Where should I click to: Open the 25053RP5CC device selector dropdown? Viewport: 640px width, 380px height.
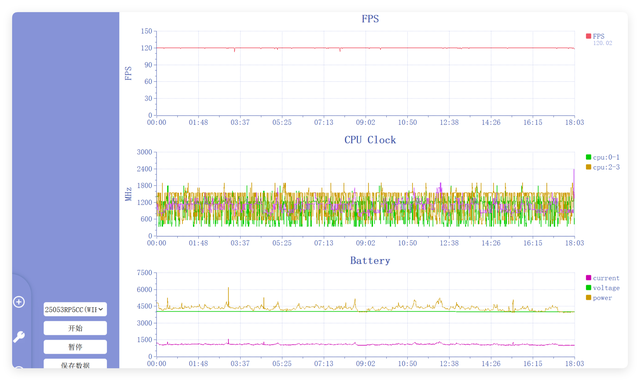[75, 309]
